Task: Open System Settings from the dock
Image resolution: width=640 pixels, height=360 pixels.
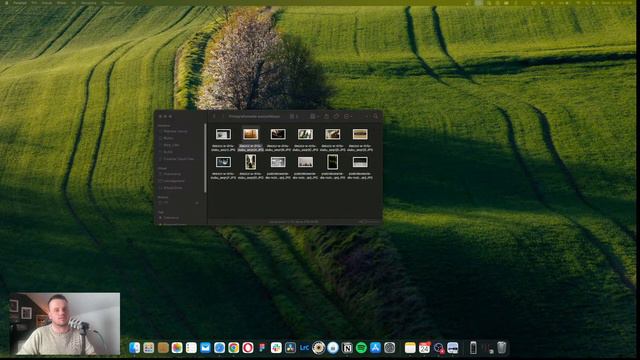Action: [389, 348]
